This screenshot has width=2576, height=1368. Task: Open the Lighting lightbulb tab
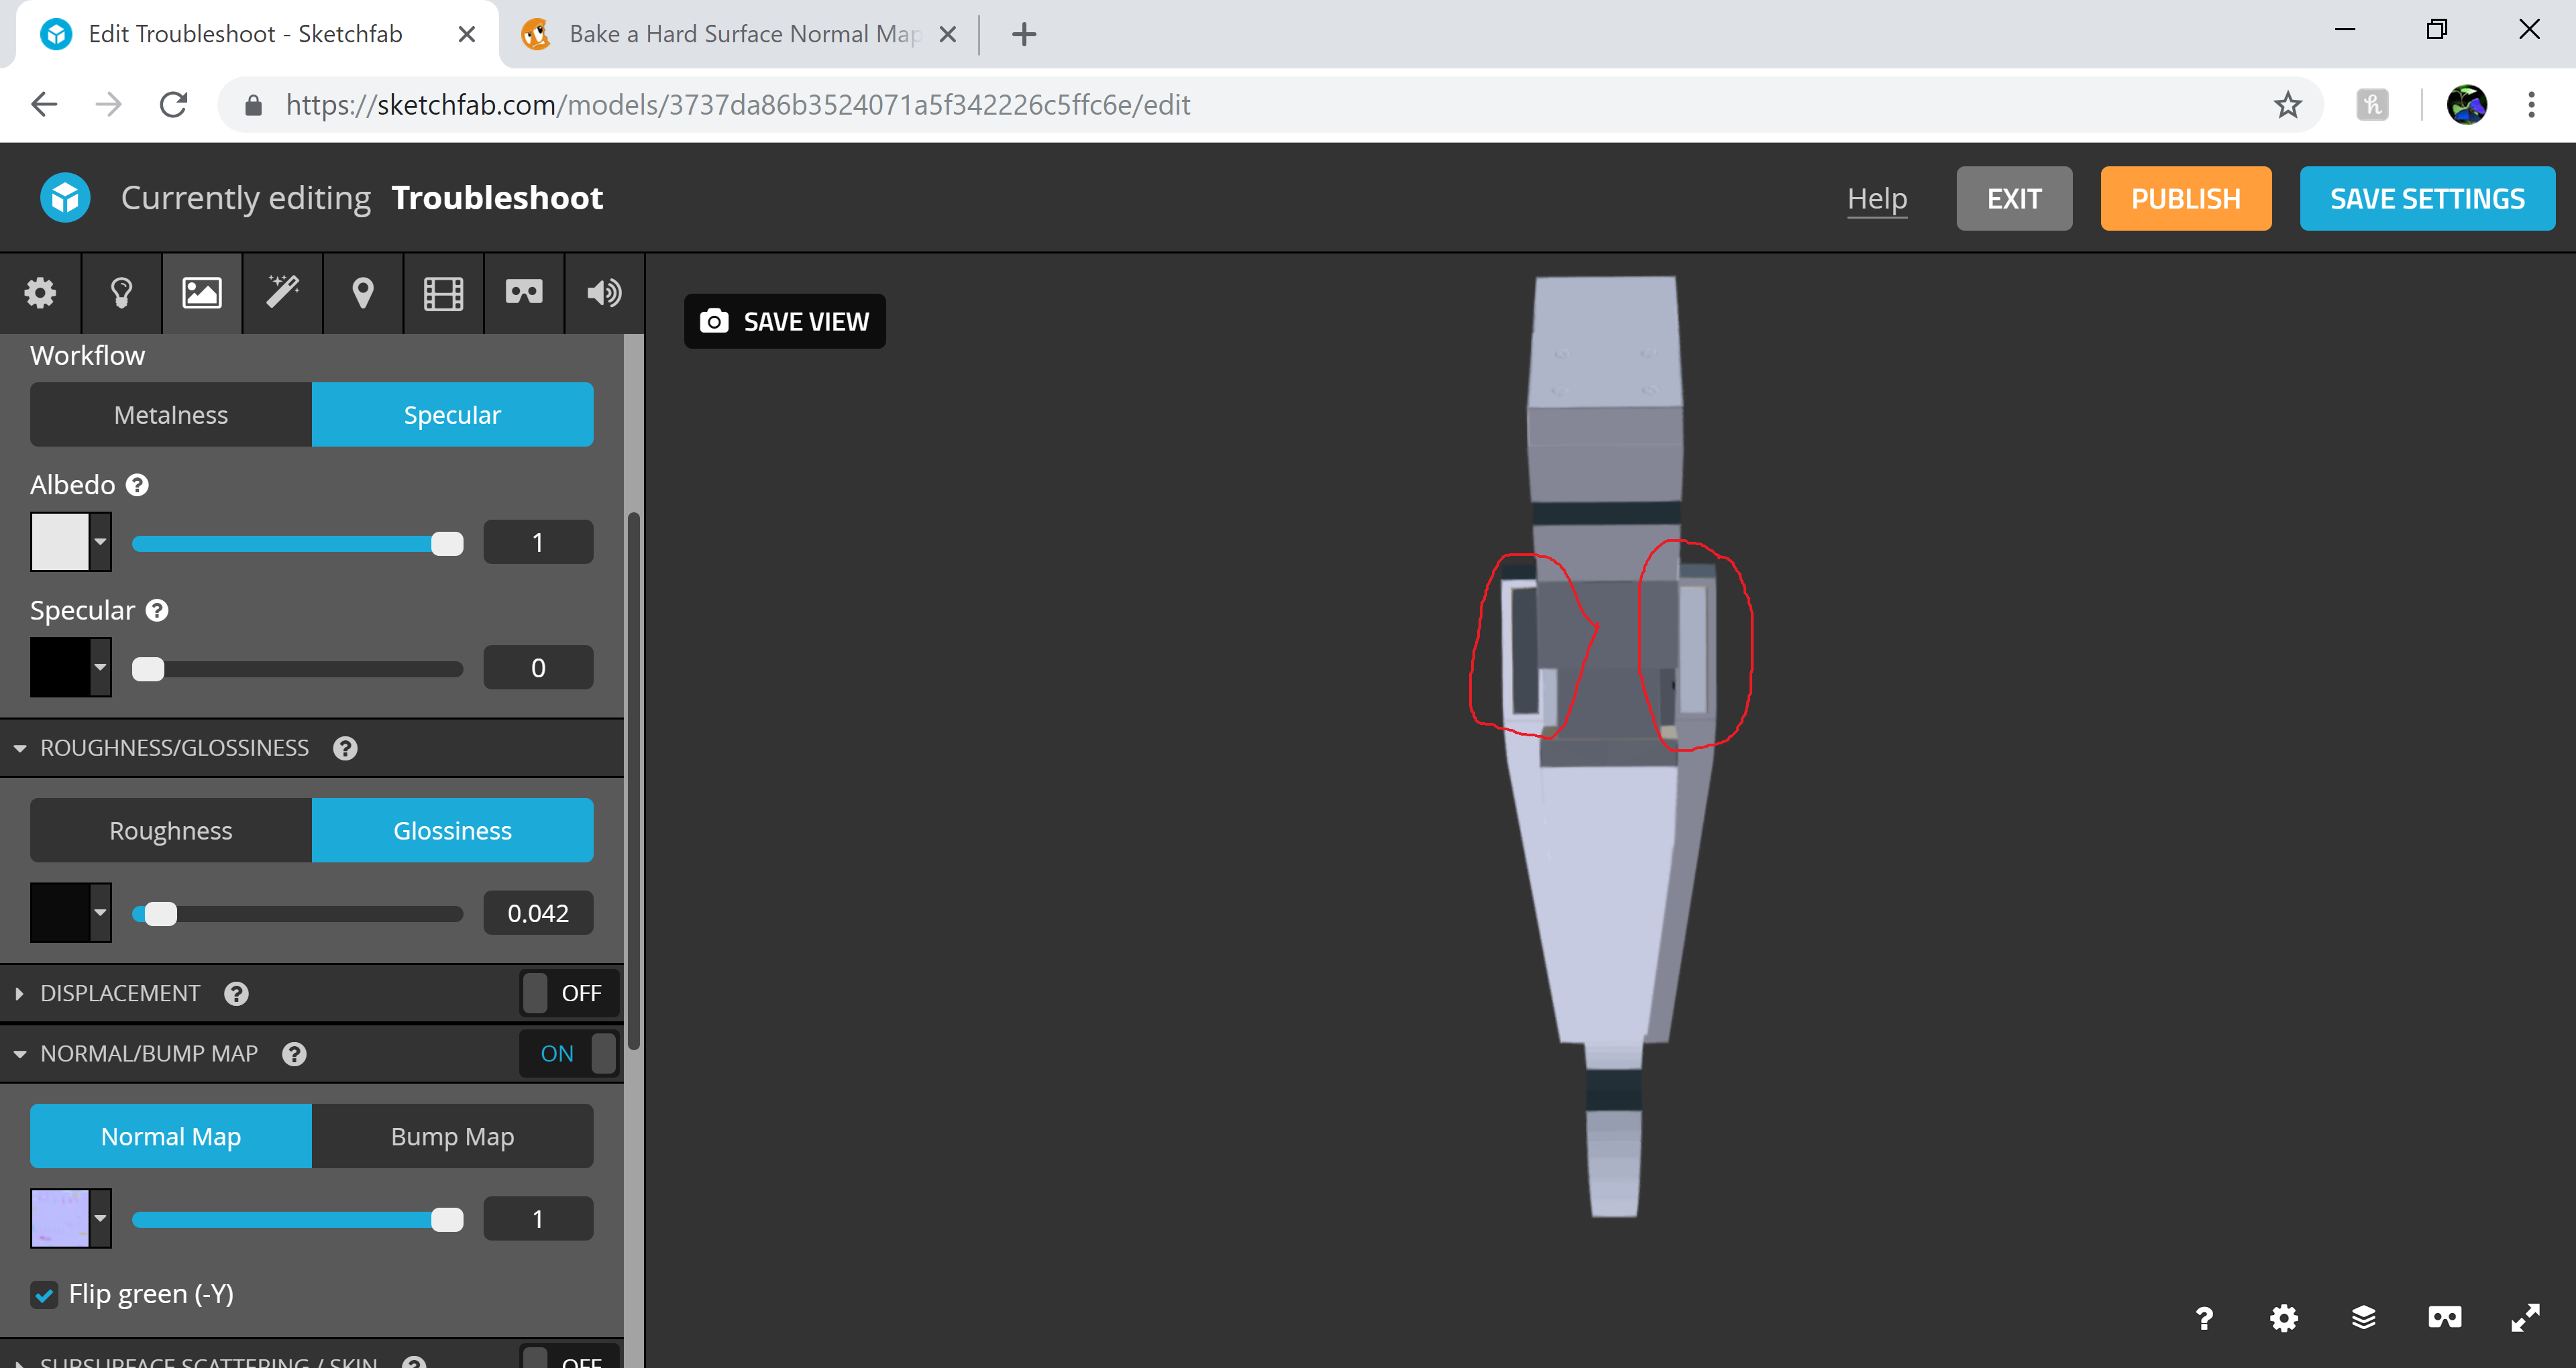point(121,293)
